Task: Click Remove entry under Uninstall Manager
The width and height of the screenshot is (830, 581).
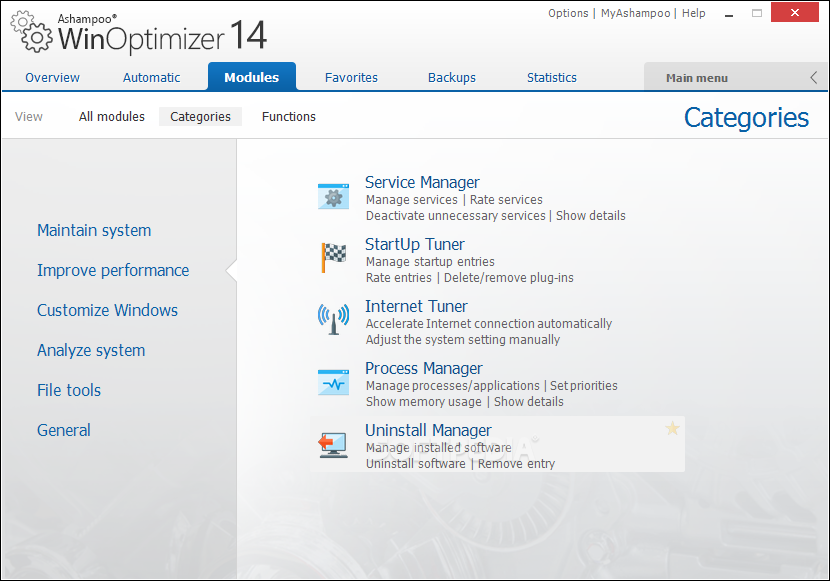Action: point(517,463)
